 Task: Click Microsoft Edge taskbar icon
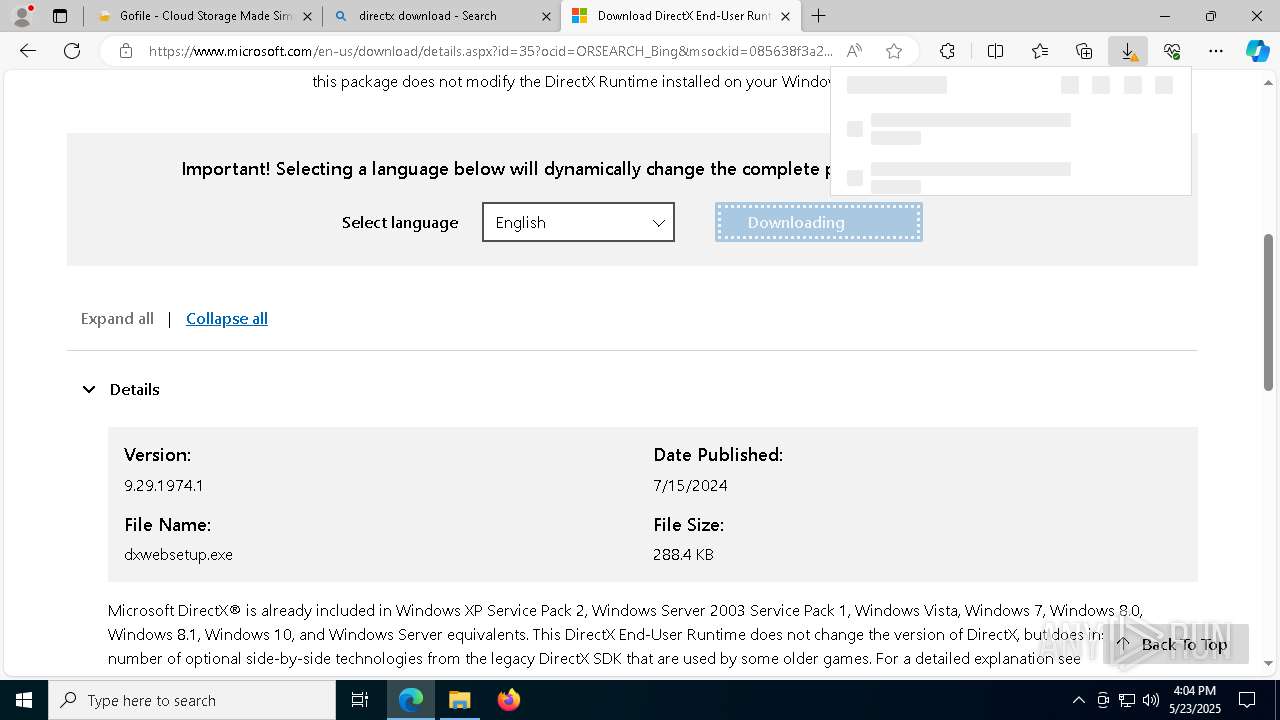tap(411, 700)
